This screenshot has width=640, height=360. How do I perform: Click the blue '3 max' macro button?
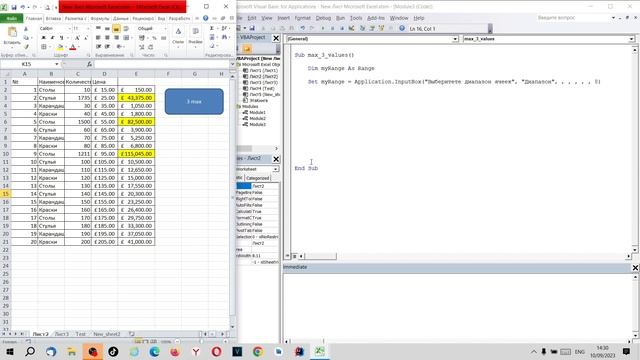pos(194,101)
